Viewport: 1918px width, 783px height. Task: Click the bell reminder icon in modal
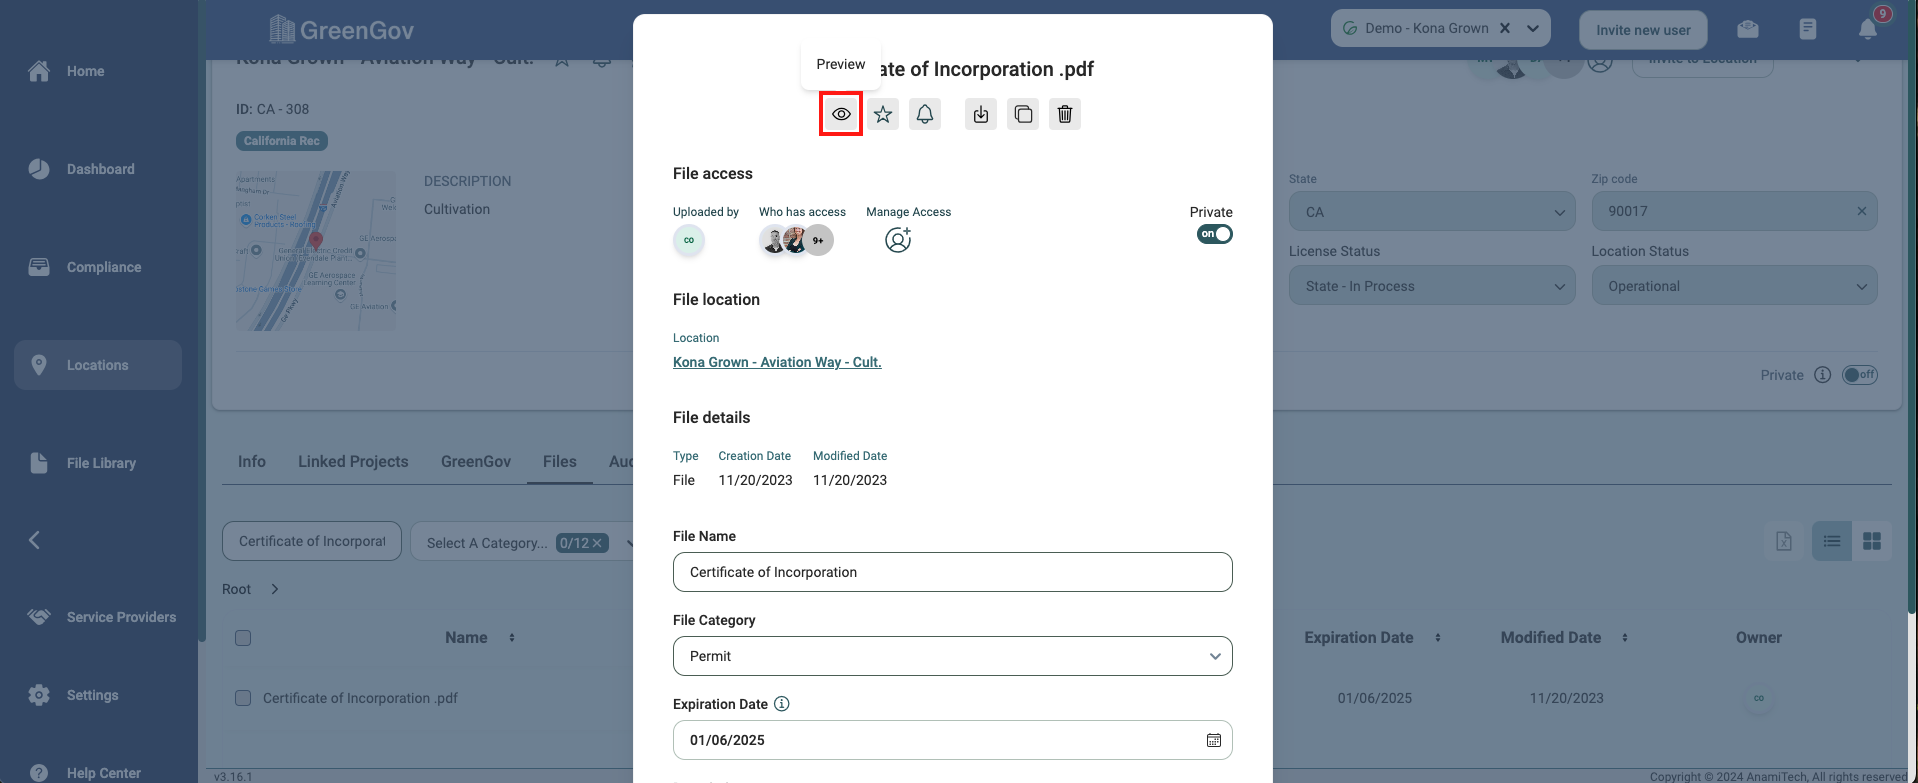[925, 114]
